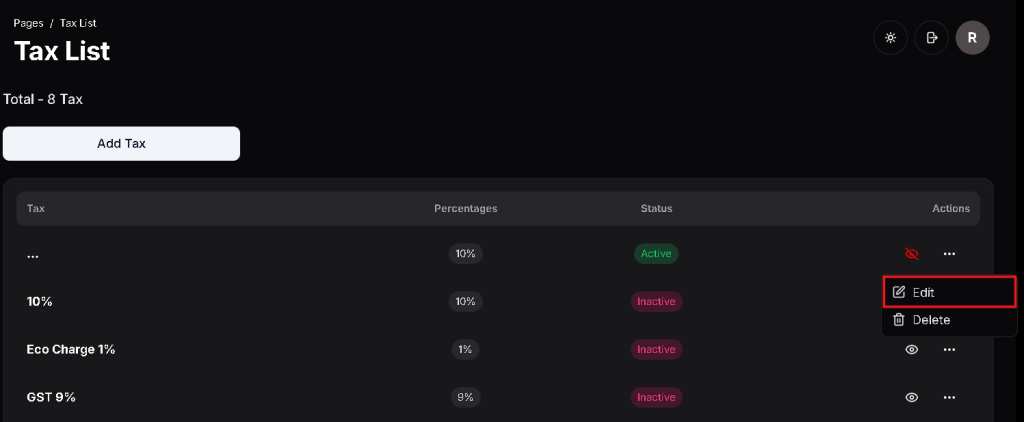Click the green Active status badge

[x=656, y=254]
